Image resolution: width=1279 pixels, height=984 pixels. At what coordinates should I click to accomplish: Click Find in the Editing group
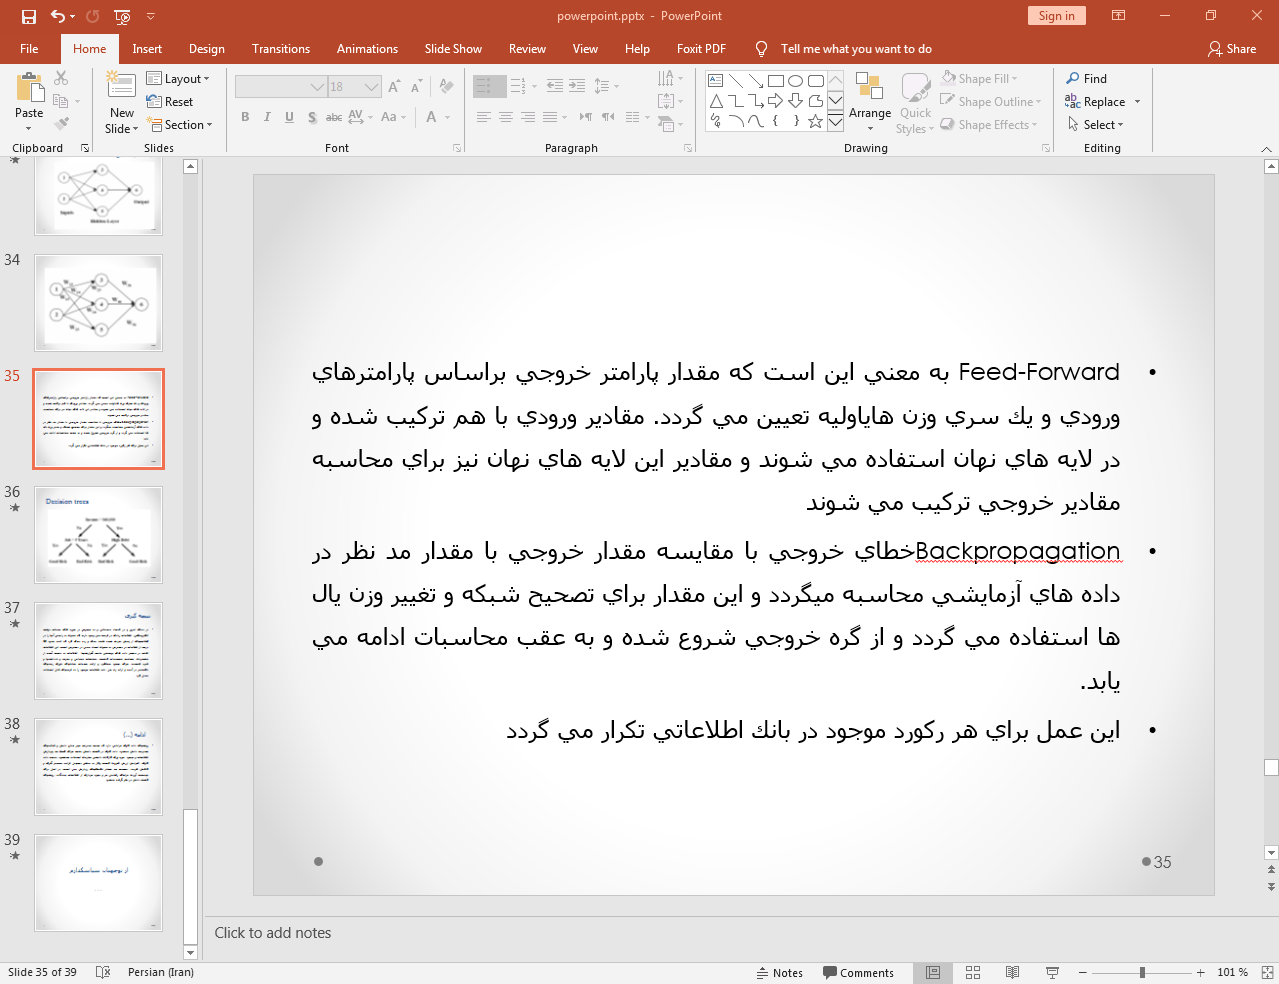click(1087, 79)
